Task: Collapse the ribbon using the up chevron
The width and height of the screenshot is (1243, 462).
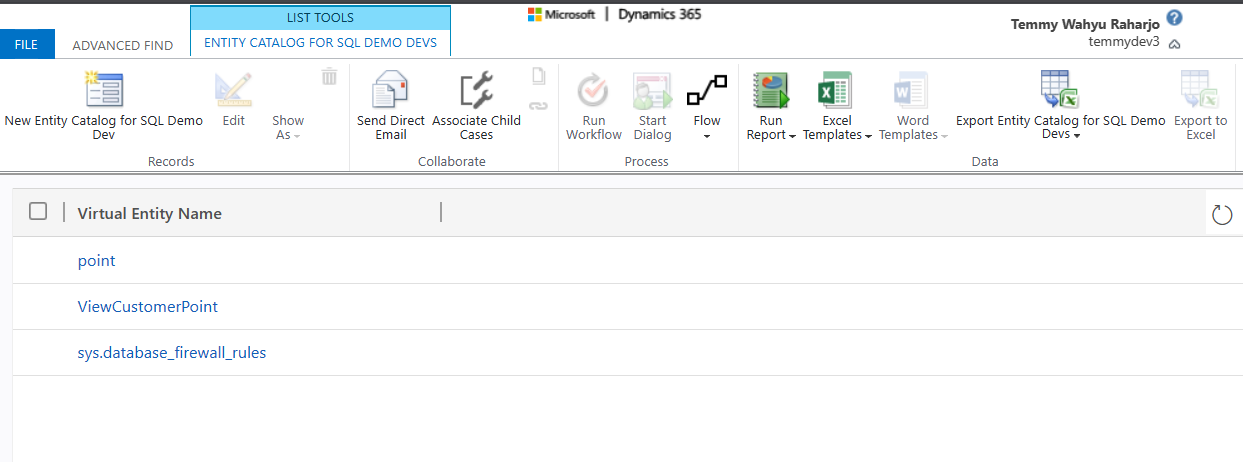Action: 1174,44
